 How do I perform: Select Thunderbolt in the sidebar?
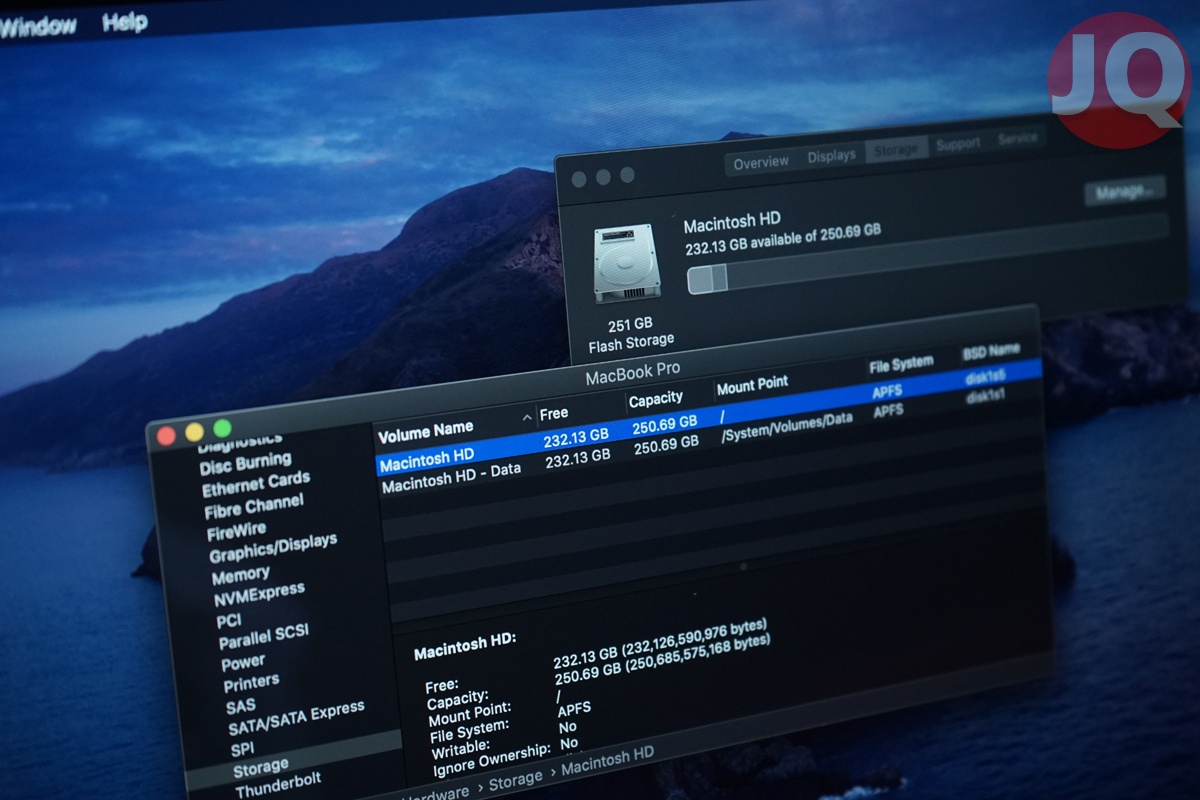point(278,783)
